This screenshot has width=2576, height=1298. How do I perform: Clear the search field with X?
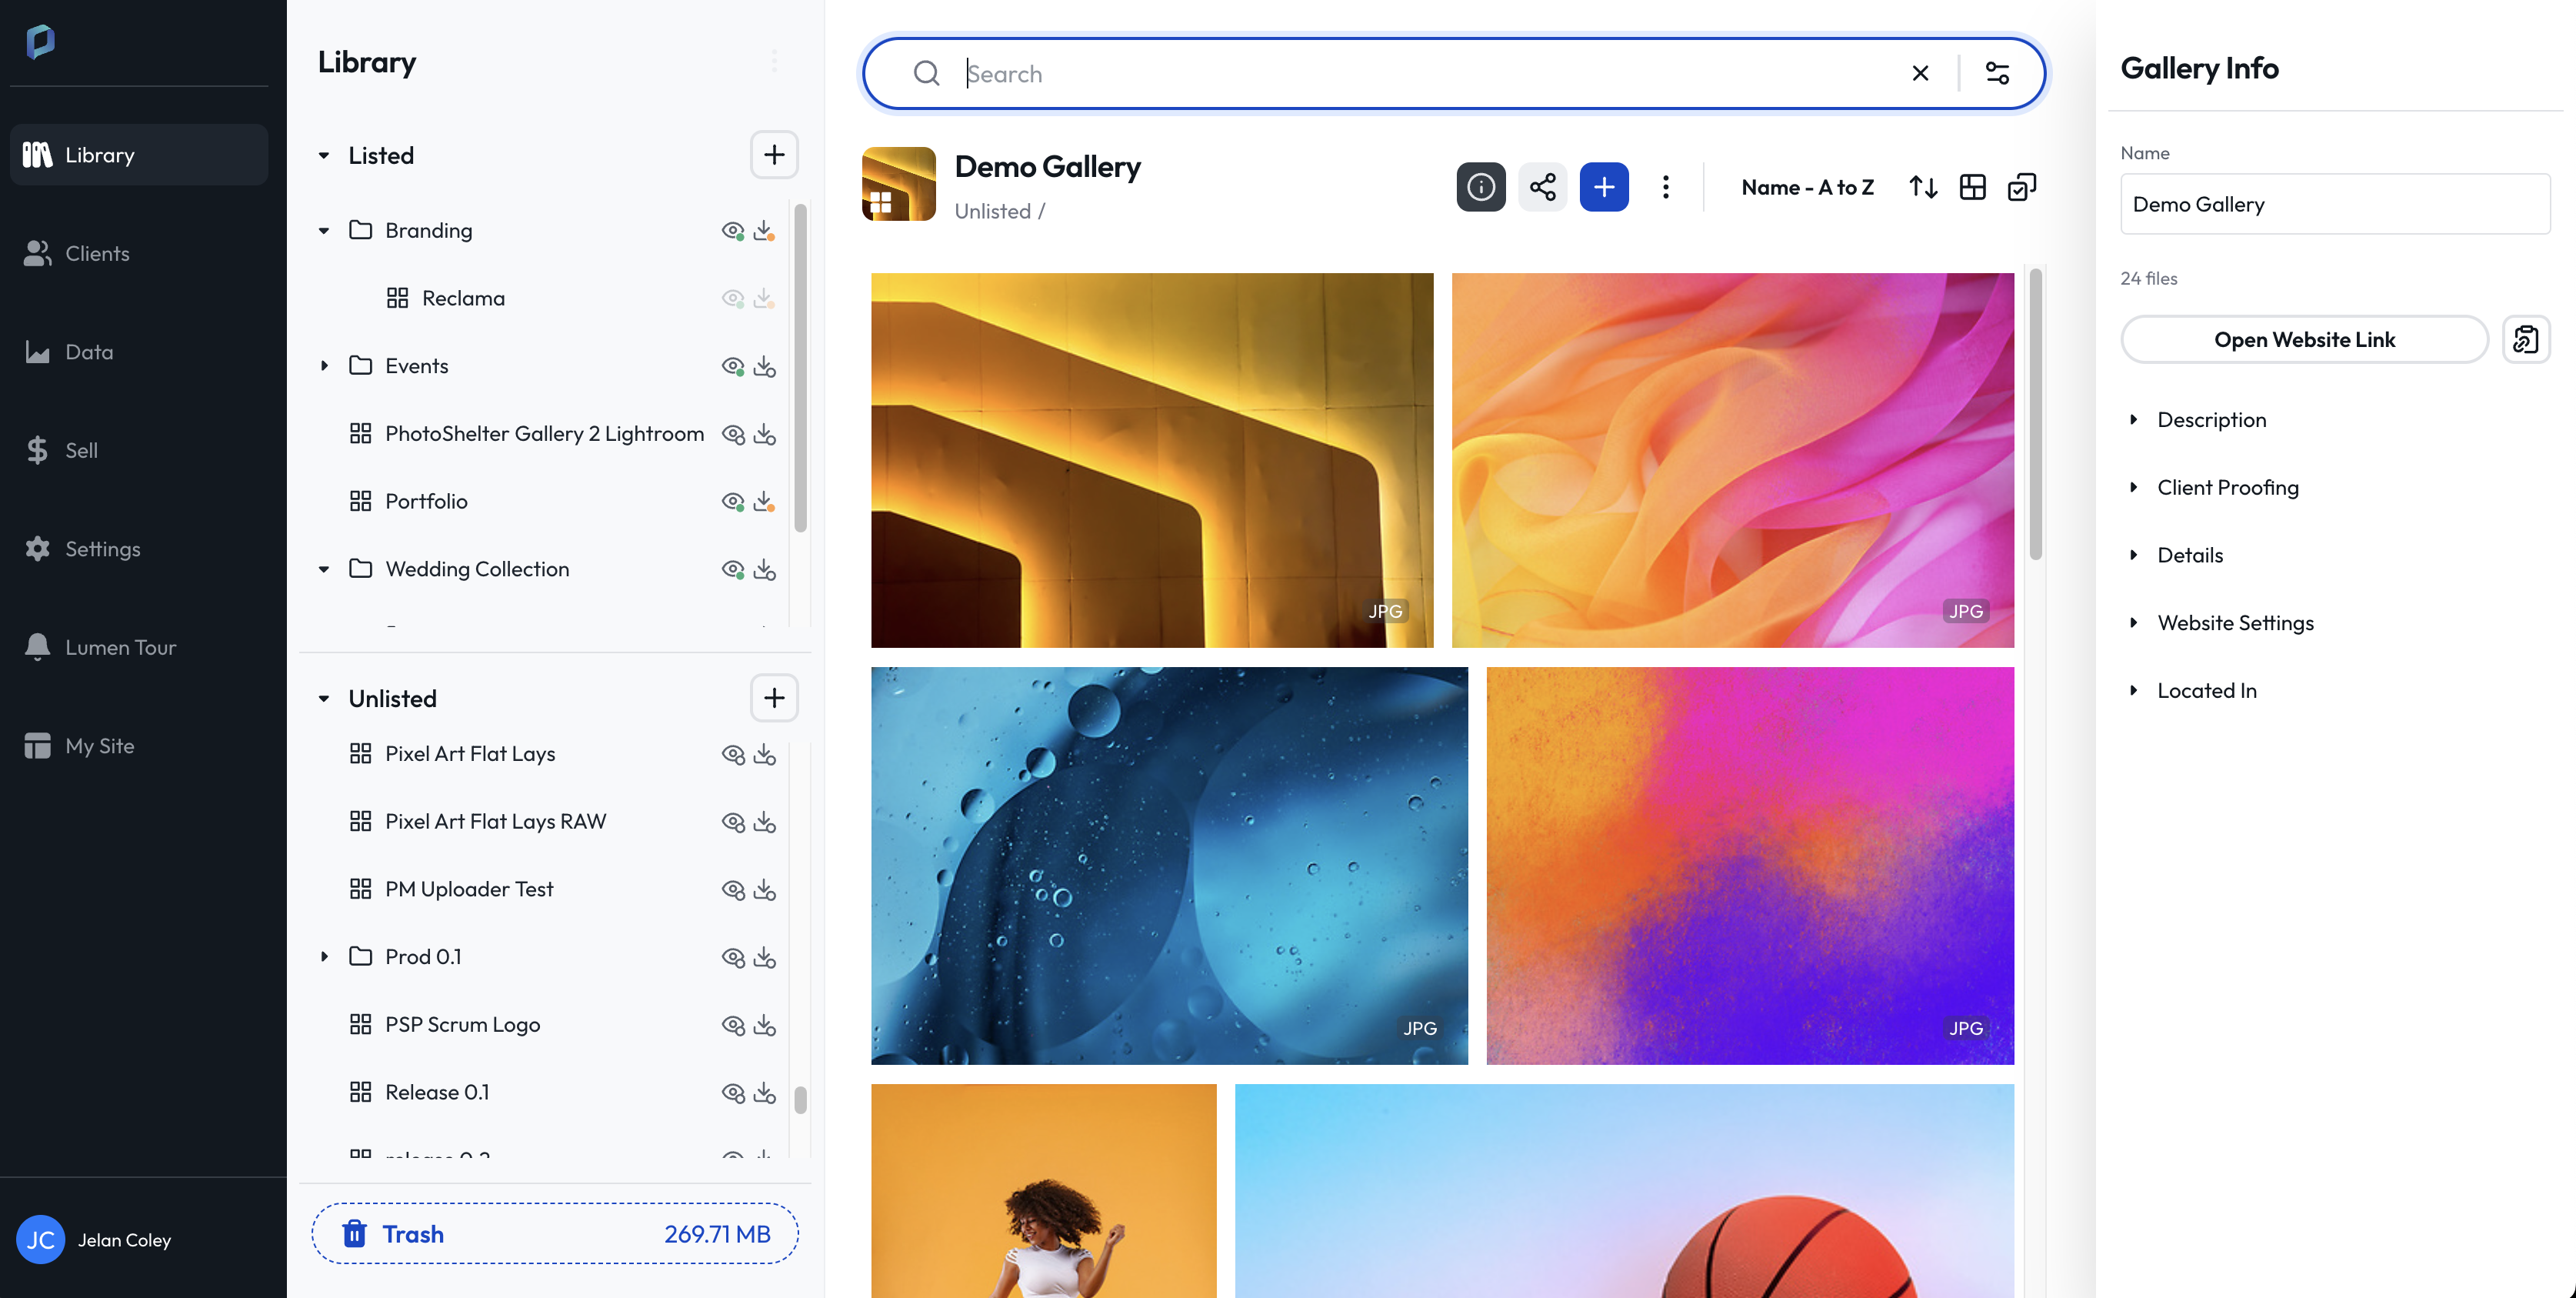[x=1920, y=73]
